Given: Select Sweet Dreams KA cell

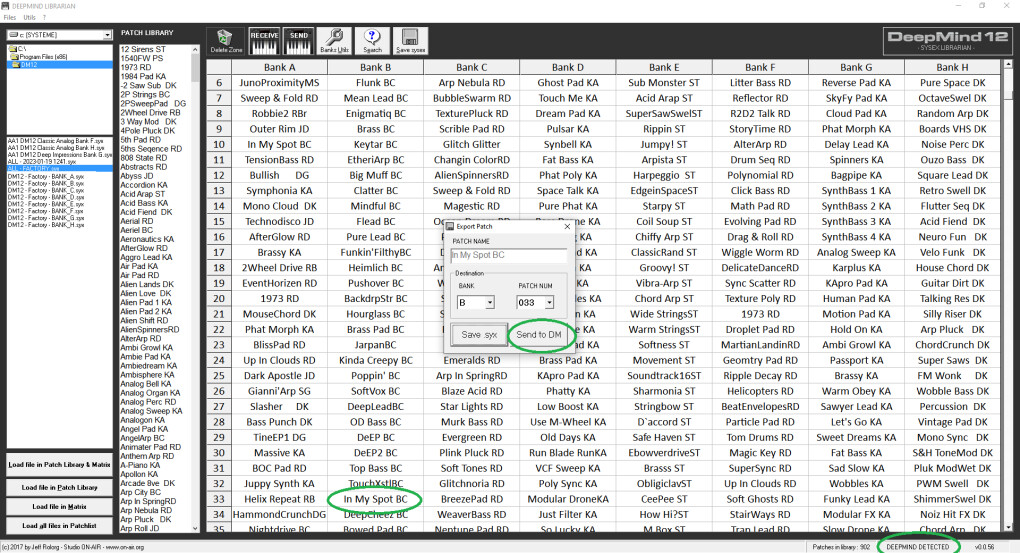Looking at the screenshot, I should [x=856, y=437].
